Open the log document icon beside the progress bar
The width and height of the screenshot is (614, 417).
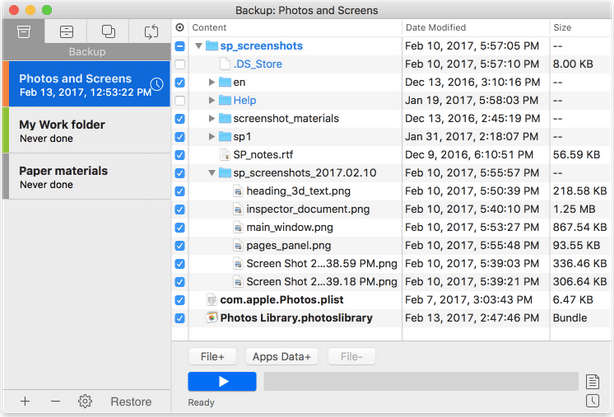click(594, 381)
